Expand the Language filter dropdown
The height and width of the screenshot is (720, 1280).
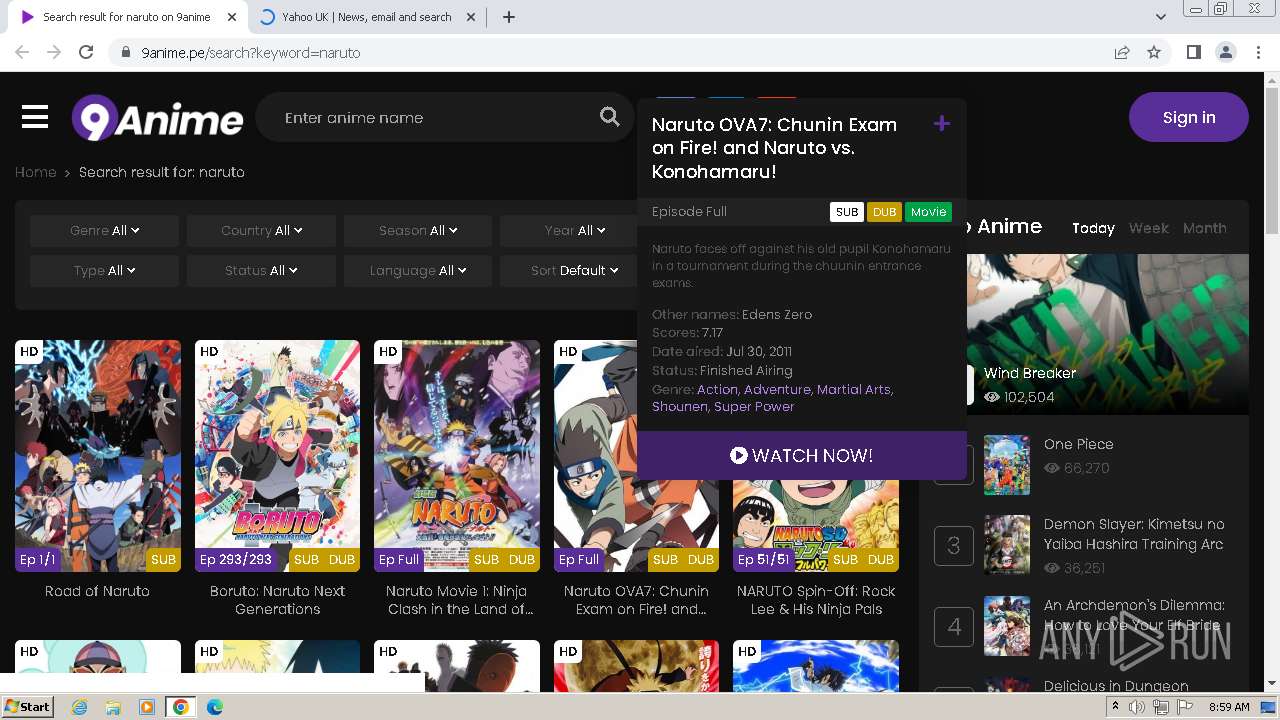point(418,270)
